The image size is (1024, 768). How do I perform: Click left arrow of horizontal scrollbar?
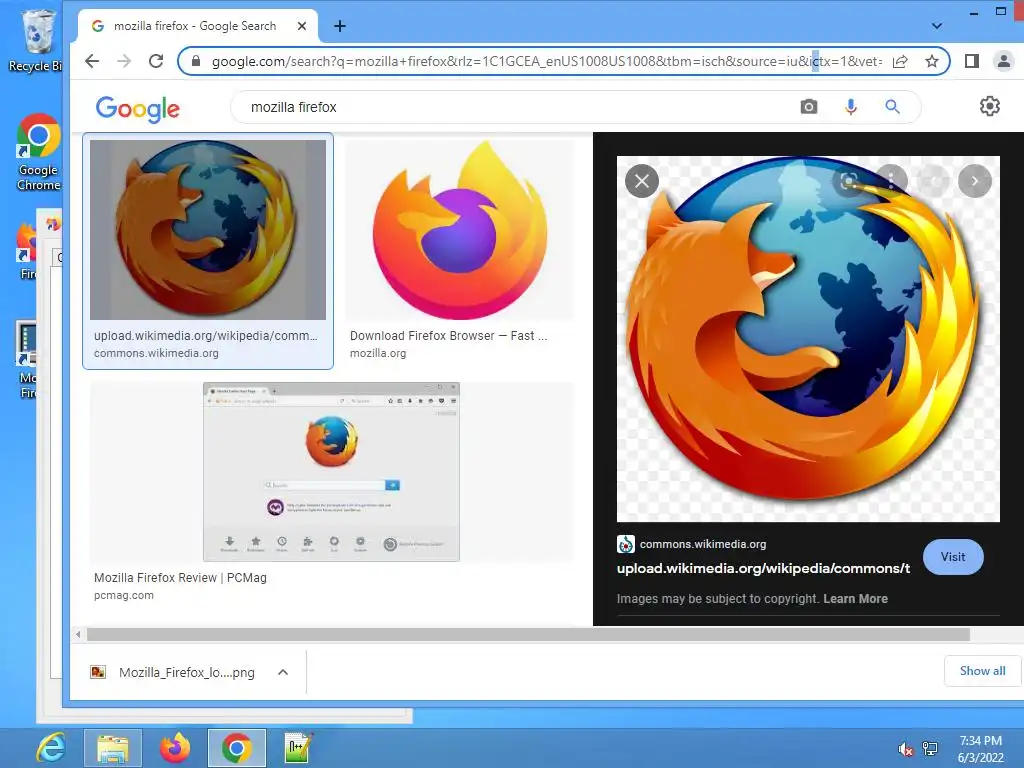(78, 635)
